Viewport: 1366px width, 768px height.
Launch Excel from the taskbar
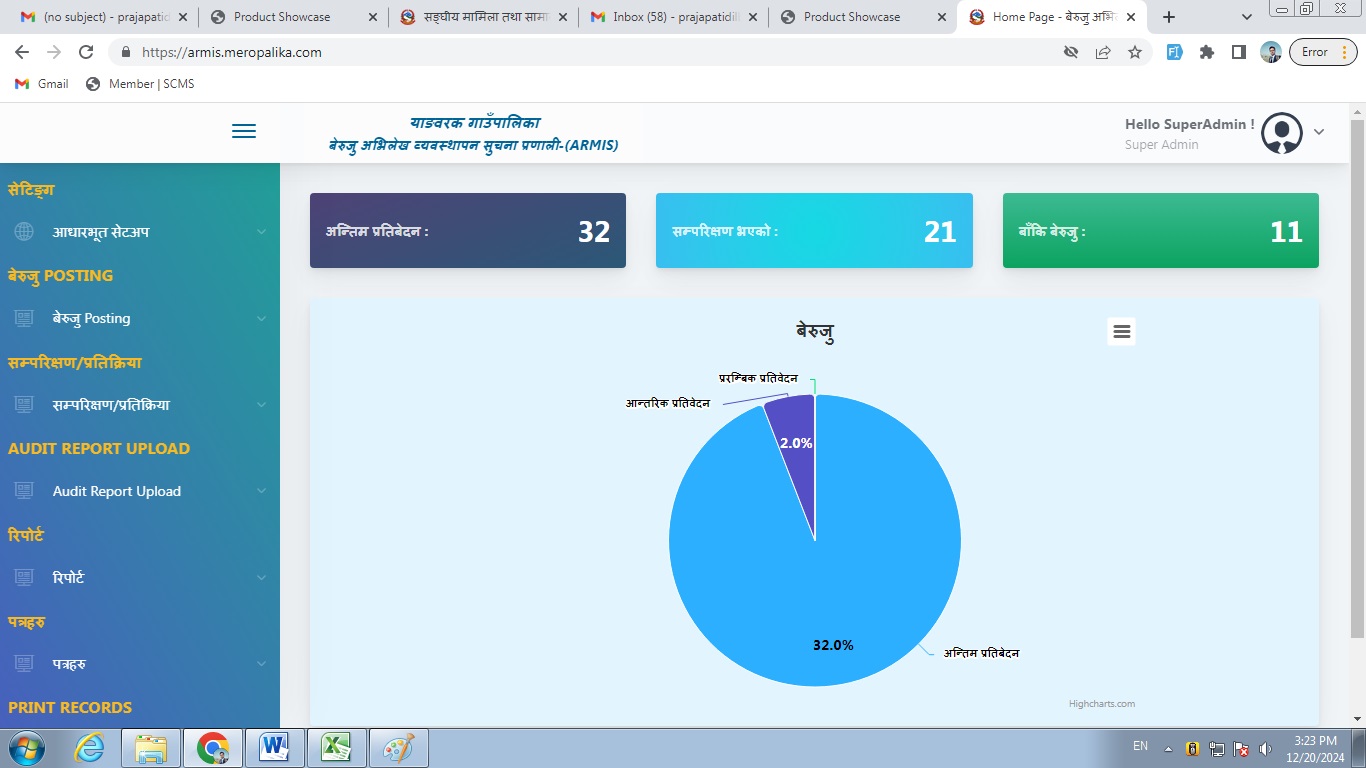(336, 747)
